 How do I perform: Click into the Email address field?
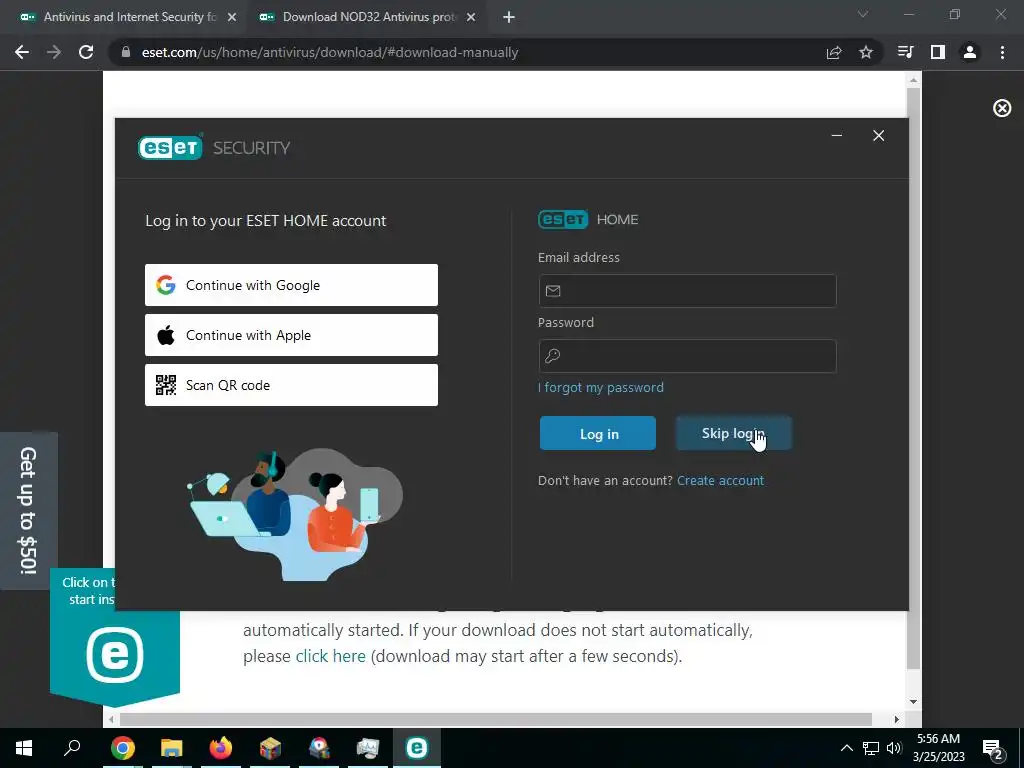point(687,291)
